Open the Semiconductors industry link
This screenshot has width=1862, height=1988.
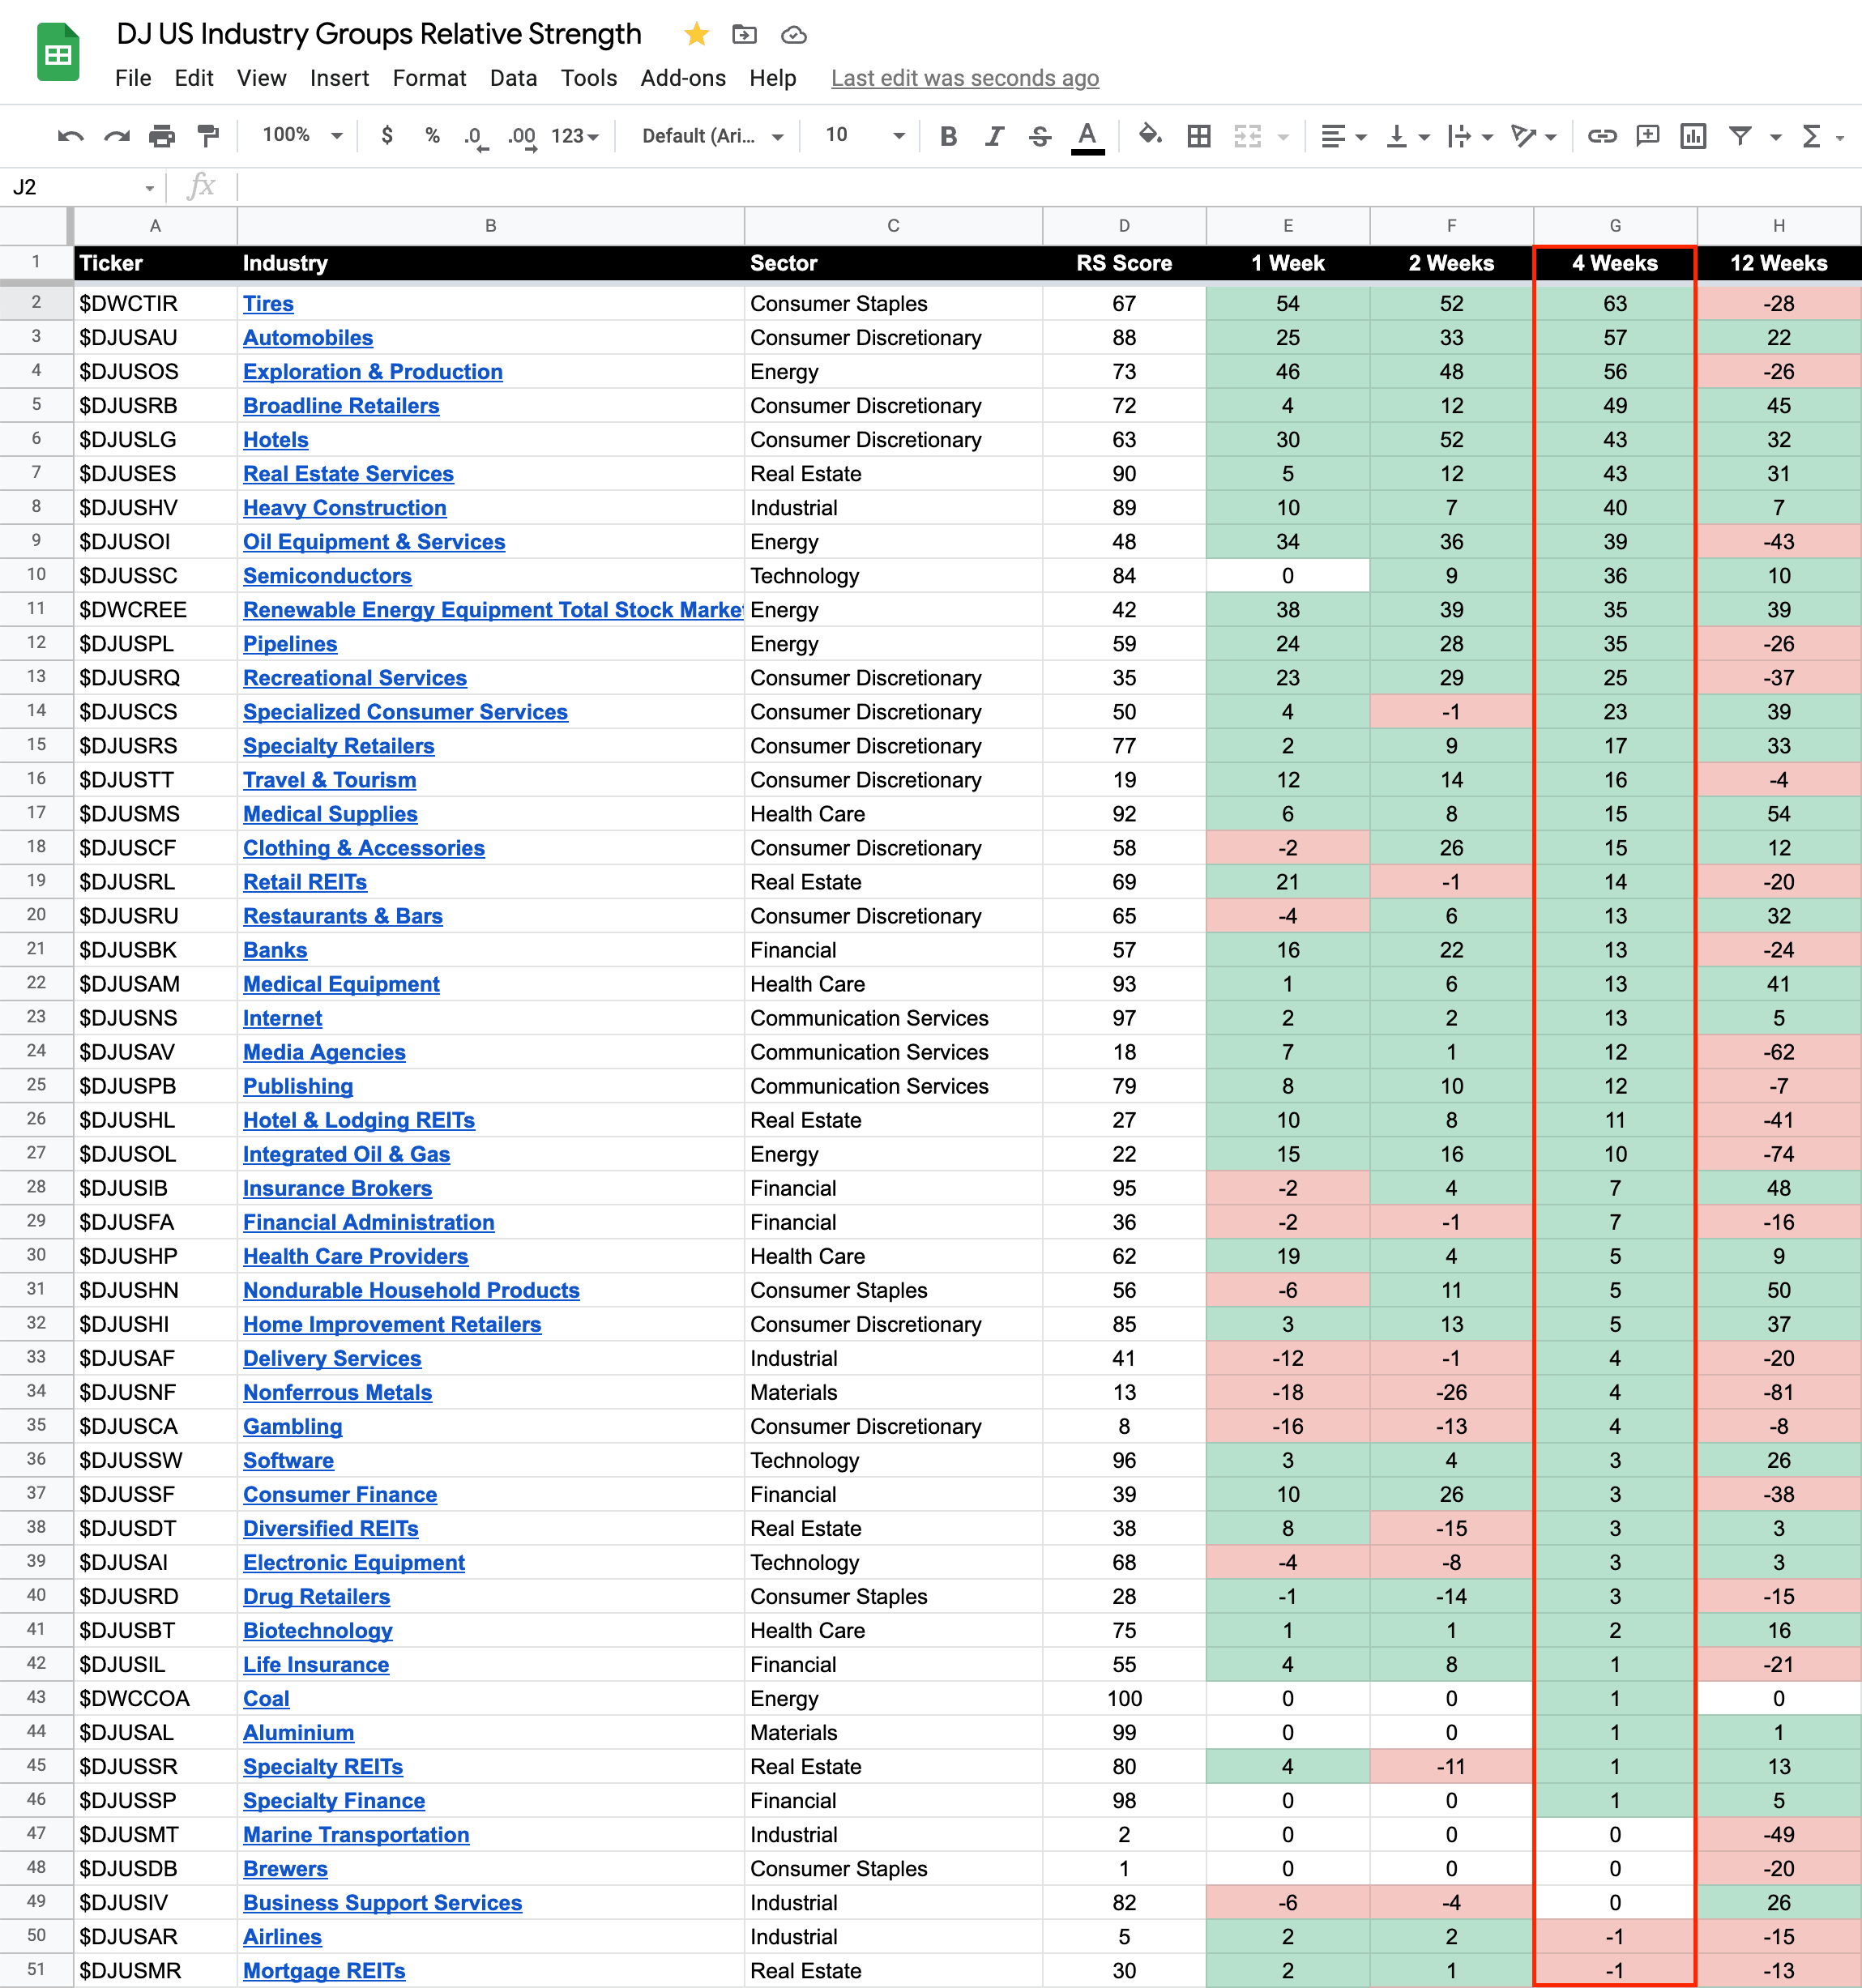(327, 576)
